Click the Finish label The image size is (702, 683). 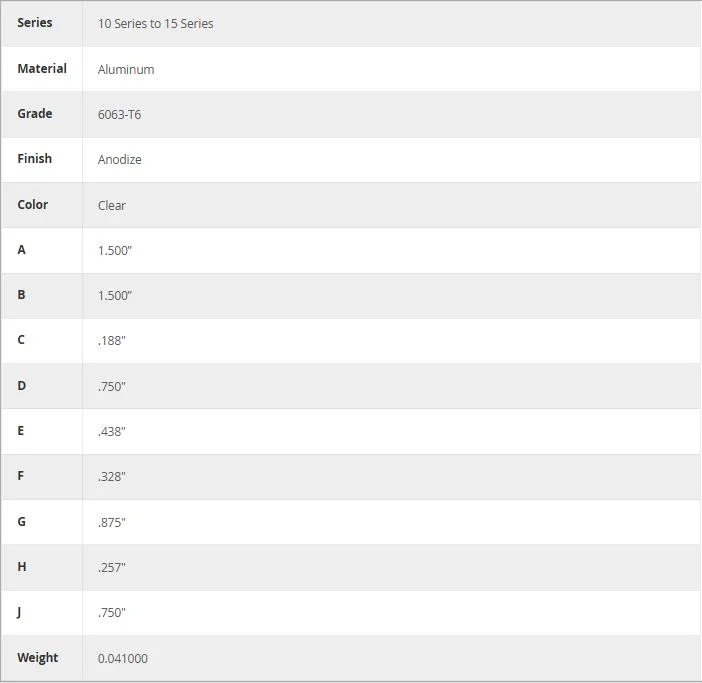(34, 158)
